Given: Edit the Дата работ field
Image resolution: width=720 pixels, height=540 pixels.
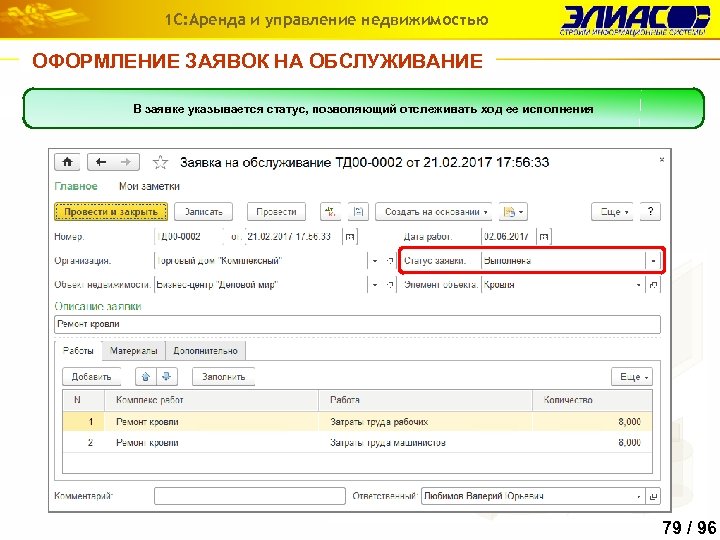Looking at the screenshot, I should (509, 236).
